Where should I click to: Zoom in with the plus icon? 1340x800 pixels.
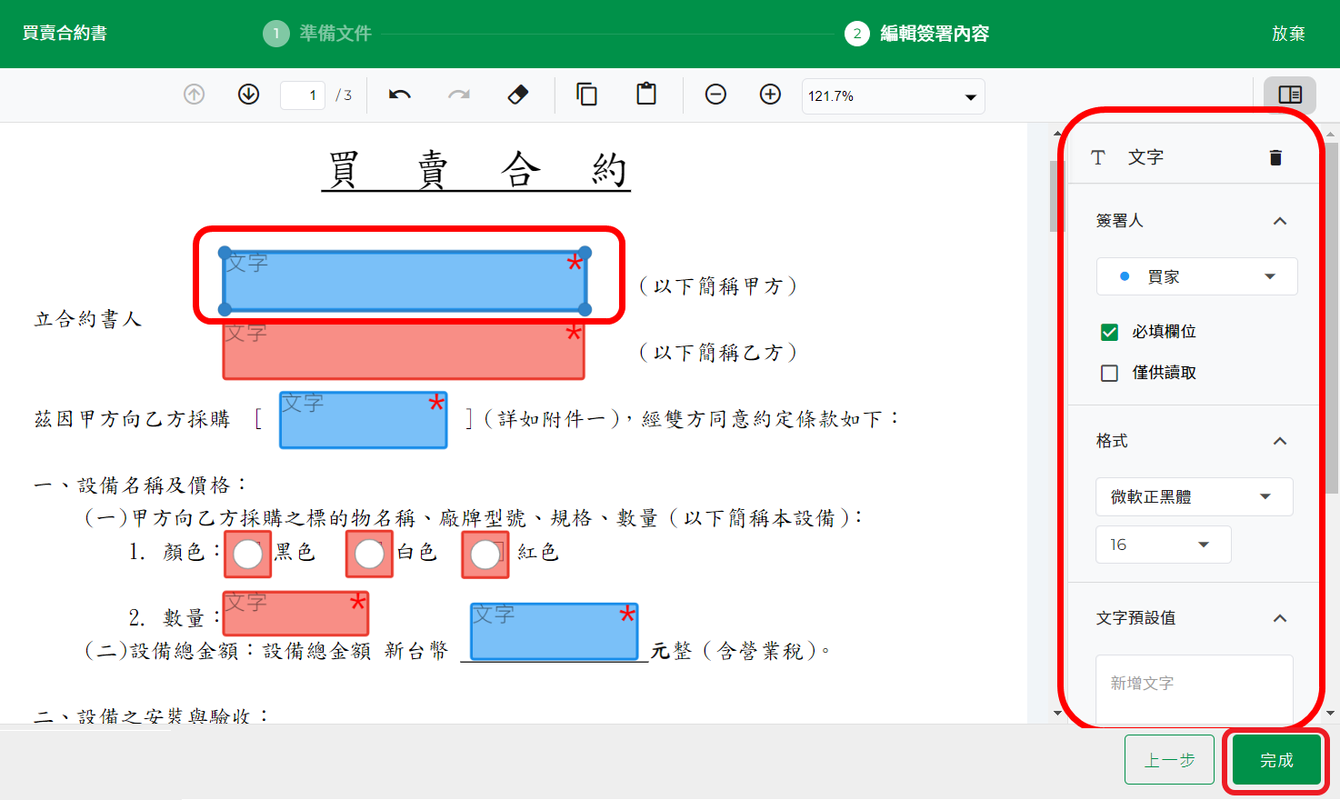coord(770,95)
